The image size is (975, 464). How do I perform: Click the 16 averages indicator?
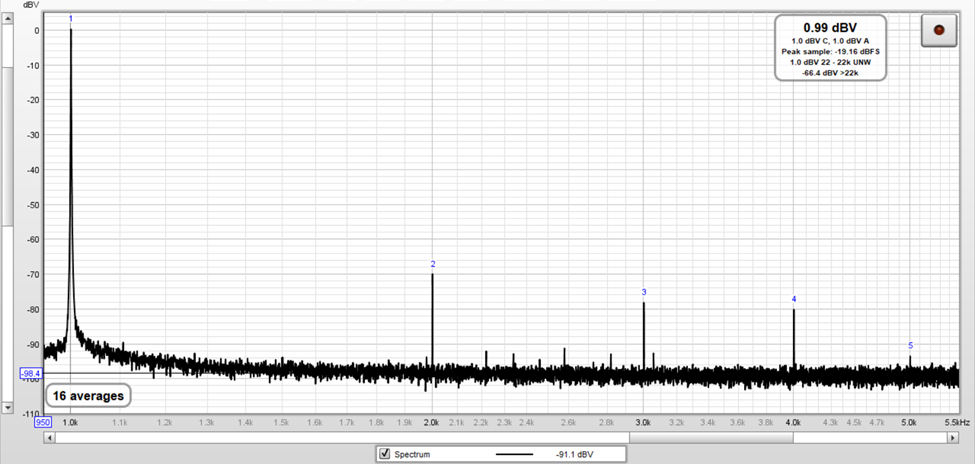89,396
